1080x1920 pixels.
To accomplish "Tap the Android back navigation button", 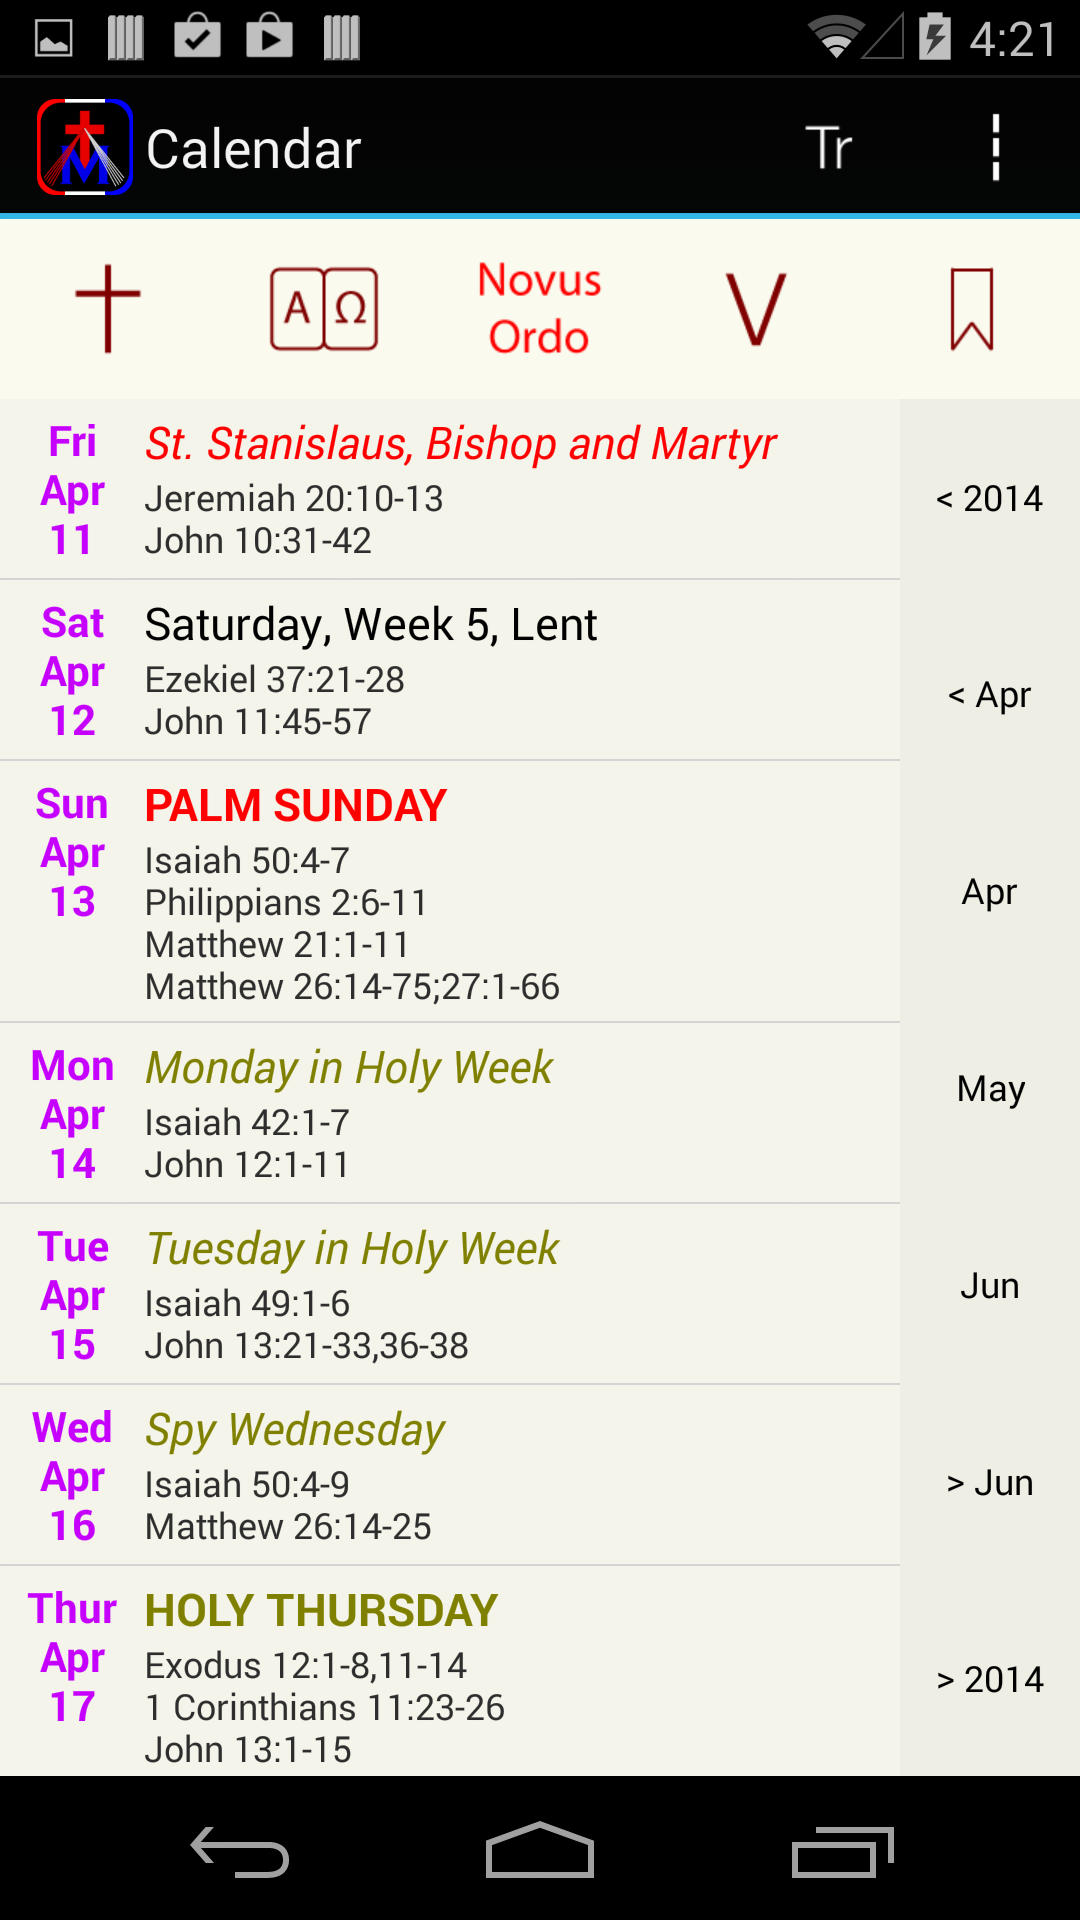I will pos(240,1852).
